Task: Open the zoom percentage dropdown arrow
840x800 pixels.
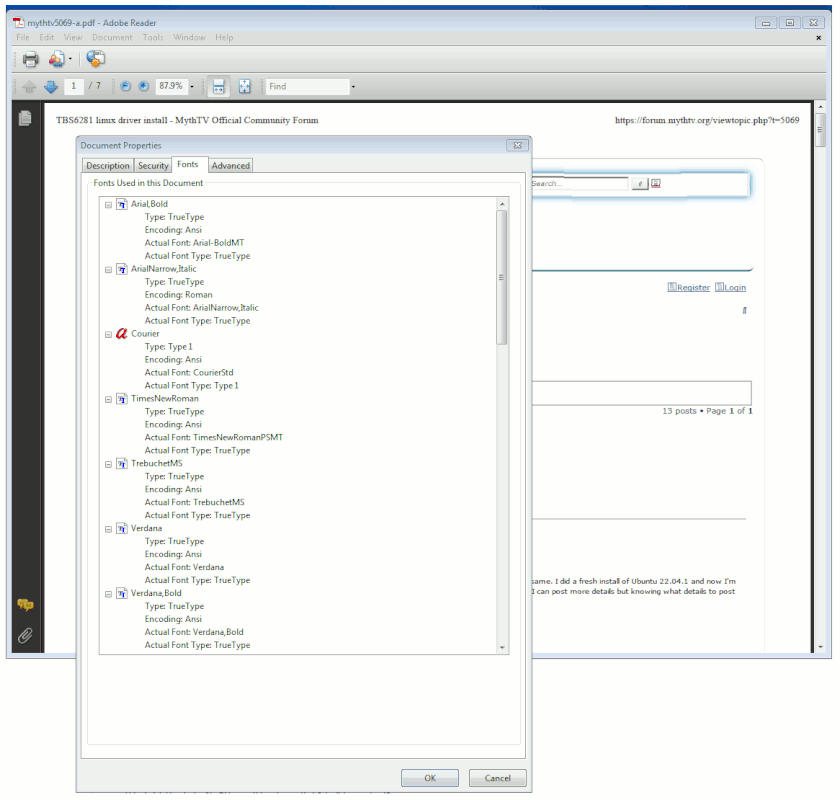Action: pos(192,87)
